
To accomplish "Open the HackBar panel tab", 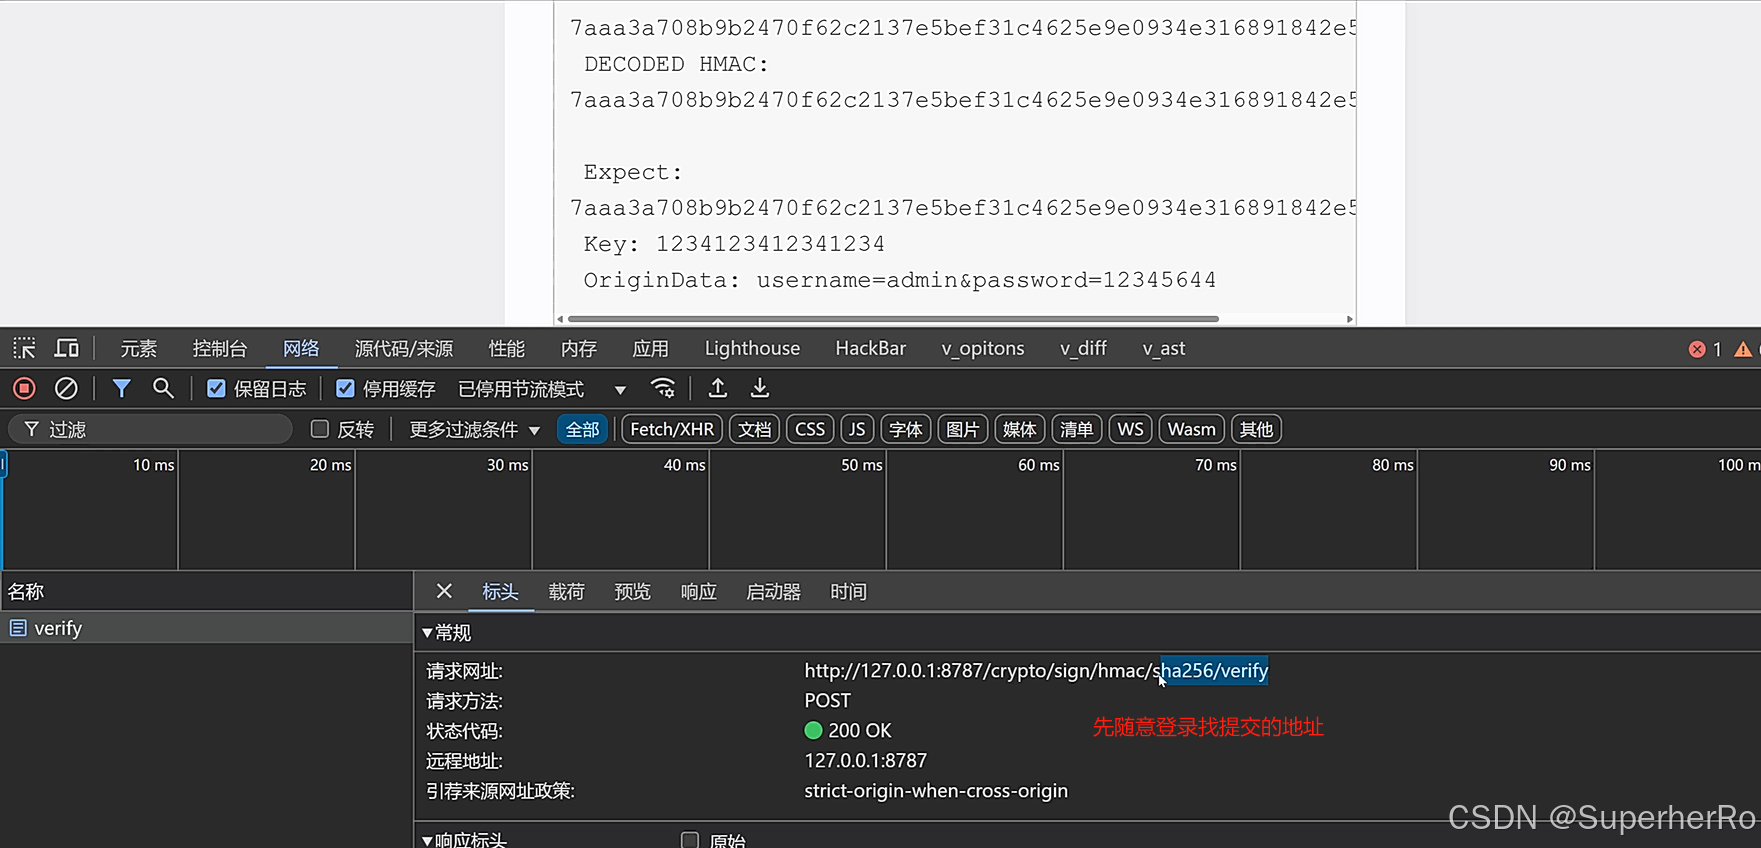I will (x=871, y=348).
